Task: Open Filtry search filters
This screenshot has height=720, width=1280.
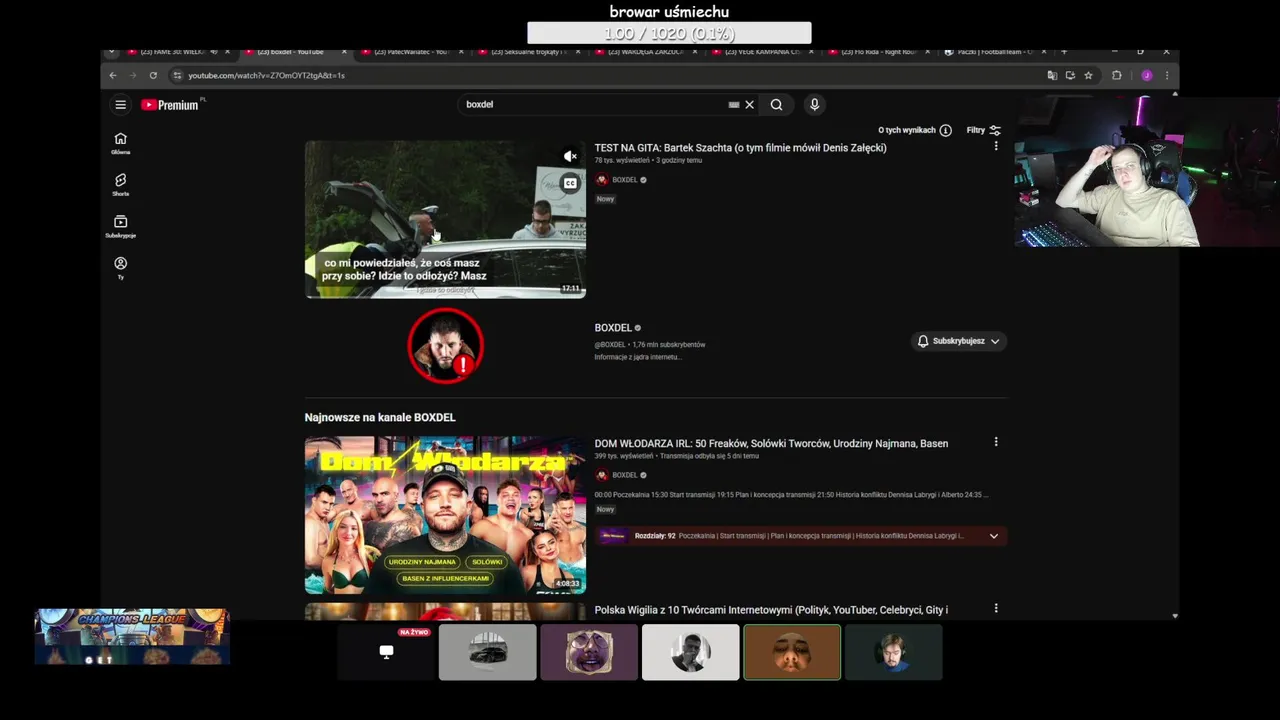Action: tap(983, 130)
